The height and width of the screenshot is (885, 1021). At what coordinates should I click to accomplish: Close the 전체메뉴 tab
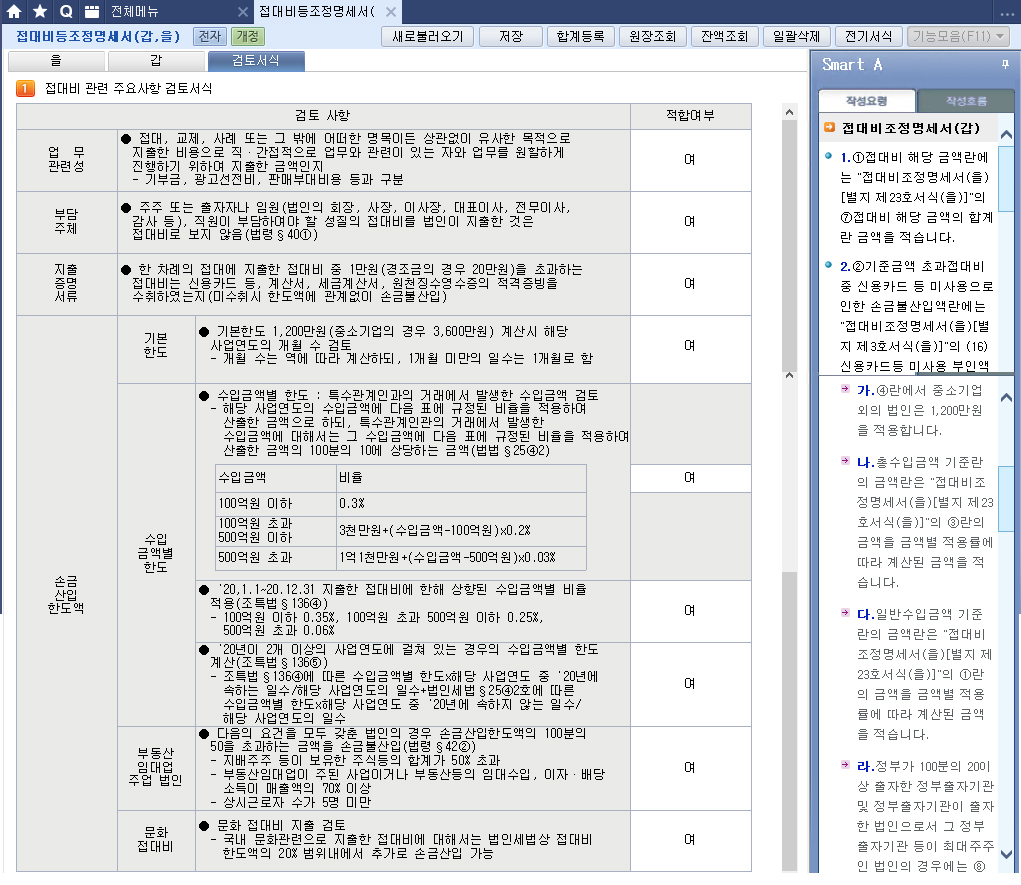[x=242, y=12]
